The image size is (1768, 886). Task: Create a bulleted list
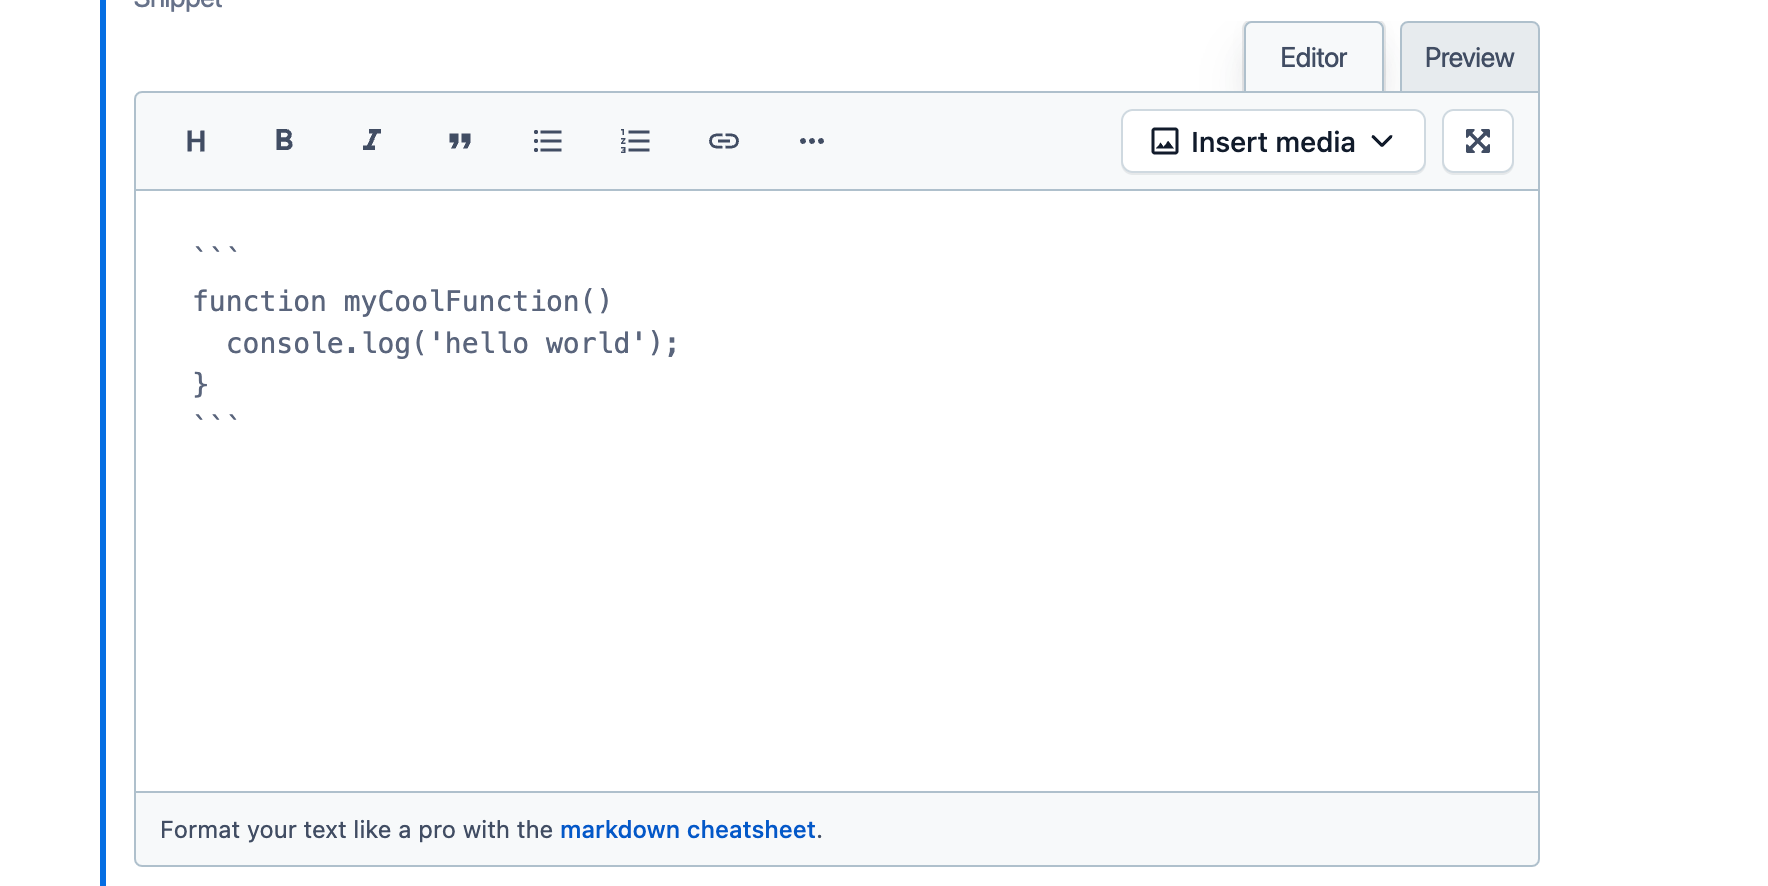(x=548, y=141)
